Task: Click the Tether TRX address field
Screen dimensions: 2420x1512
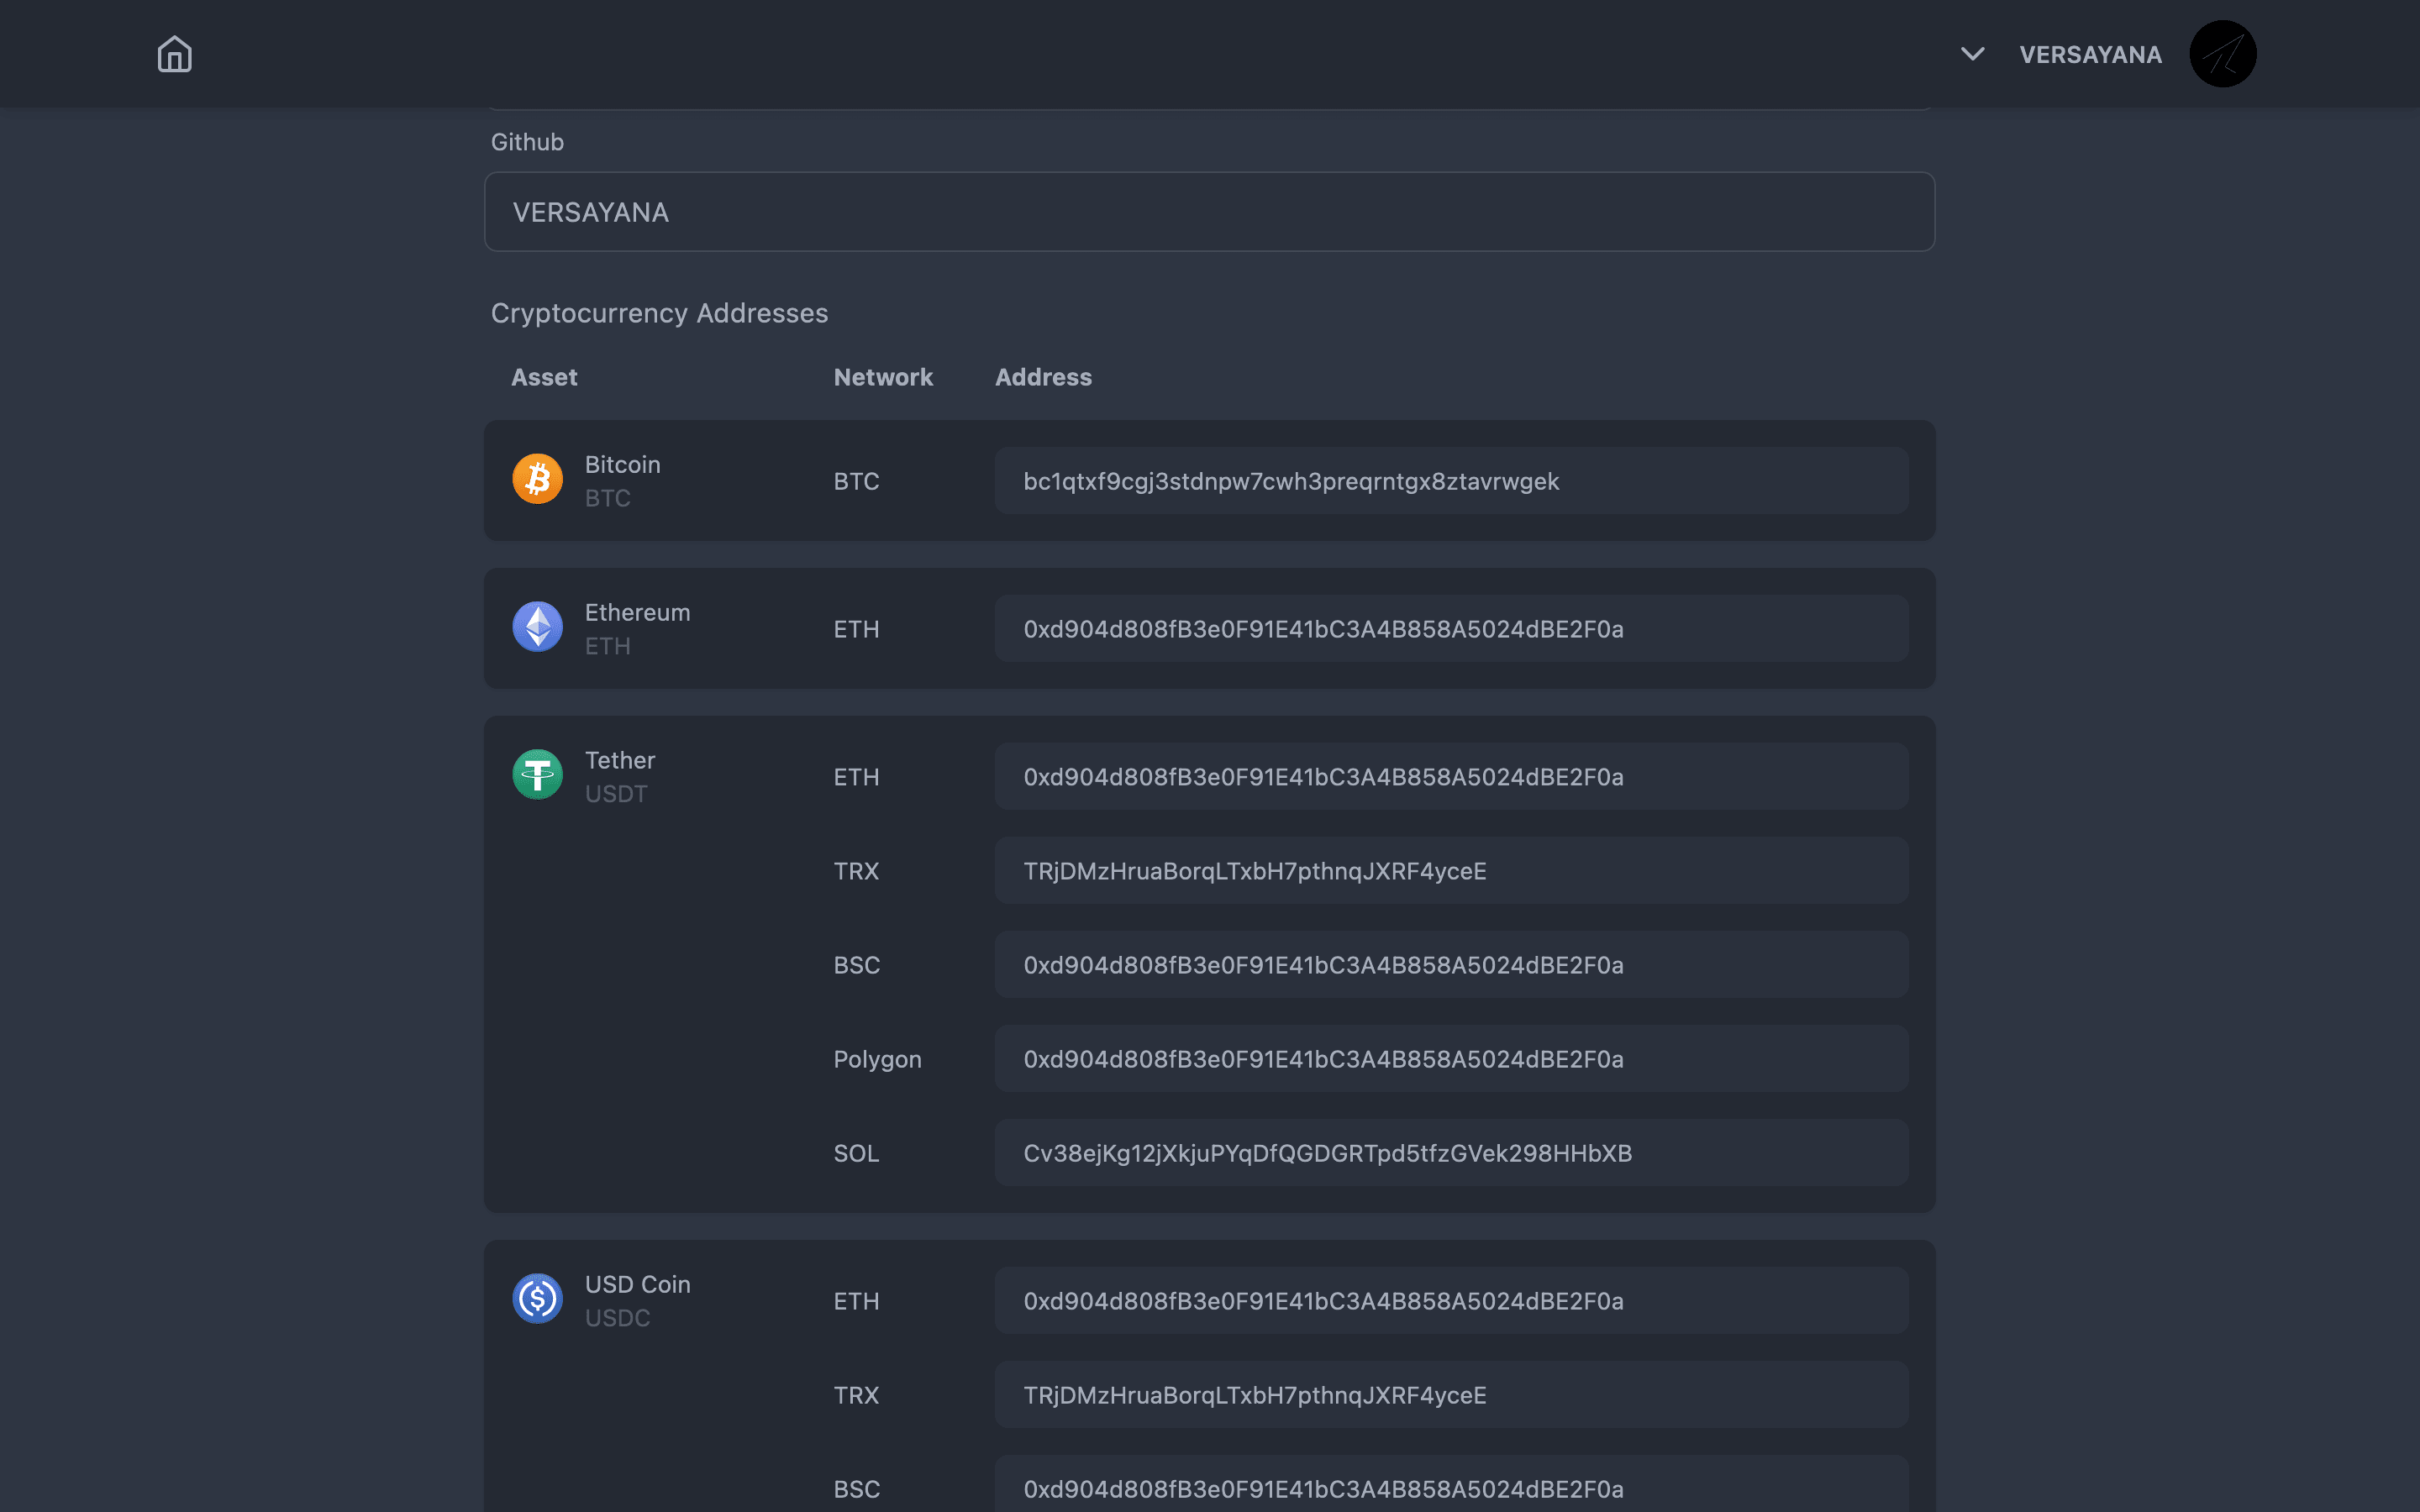Action: [x=1450, y=870]
